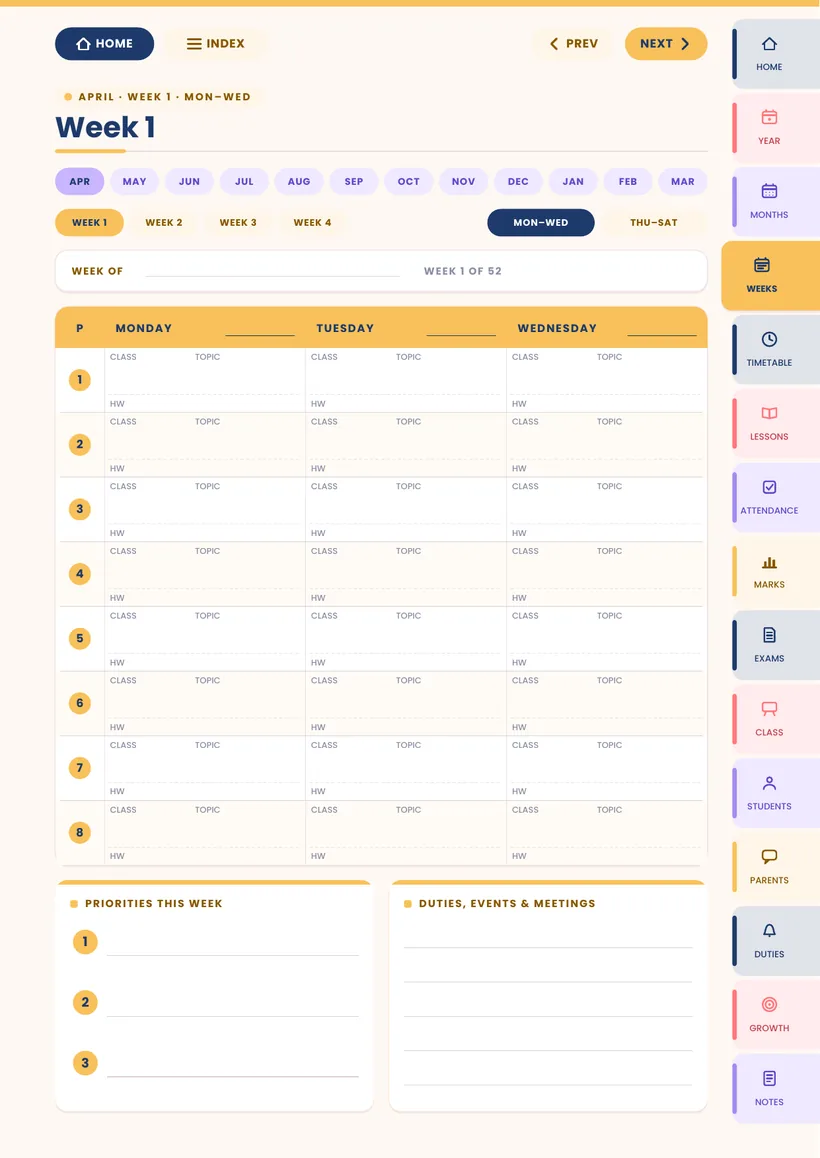The image size is (820, 1158).
Task: Click the Week 1 page title
Action: 106,127
